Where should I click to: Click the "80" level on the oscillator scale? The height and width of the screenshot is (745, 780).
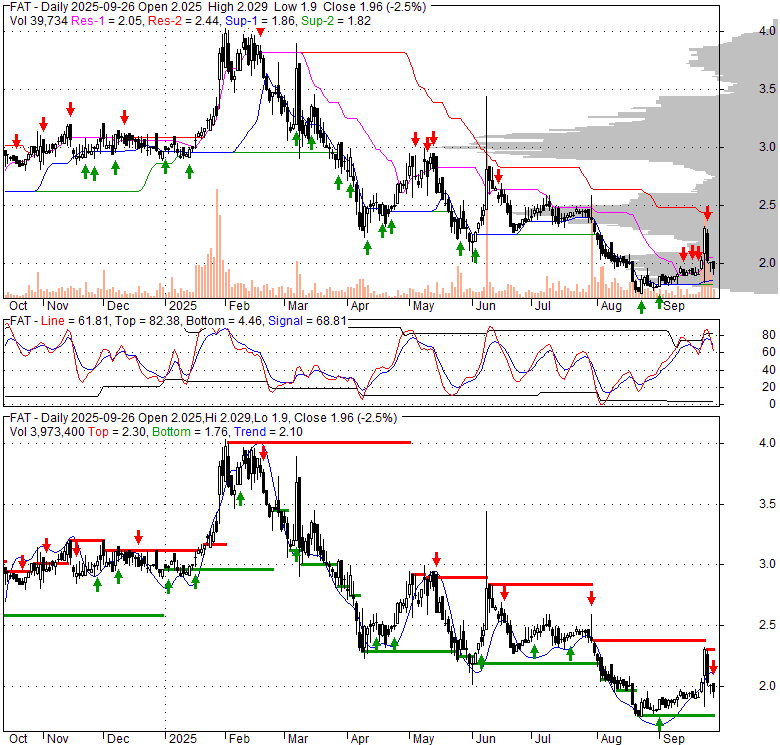[769, 335]
